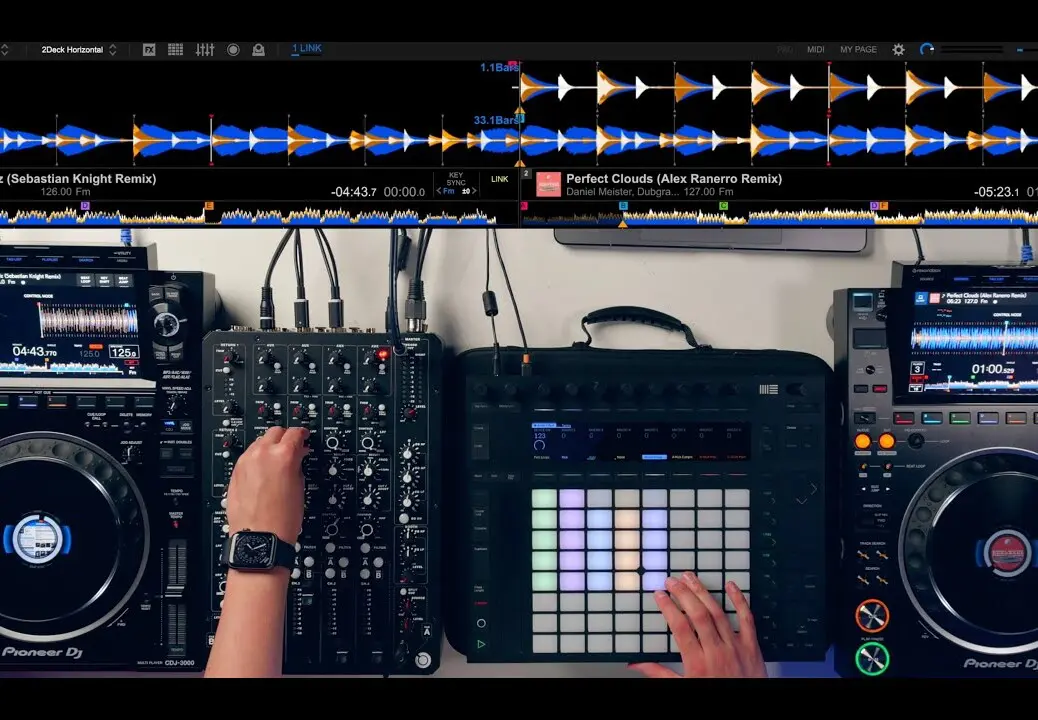Select the Perfect Clouds (Alex Ranerro Remix) title
Viewport: 1038px width, 720px height.
[x=674, y=179]
